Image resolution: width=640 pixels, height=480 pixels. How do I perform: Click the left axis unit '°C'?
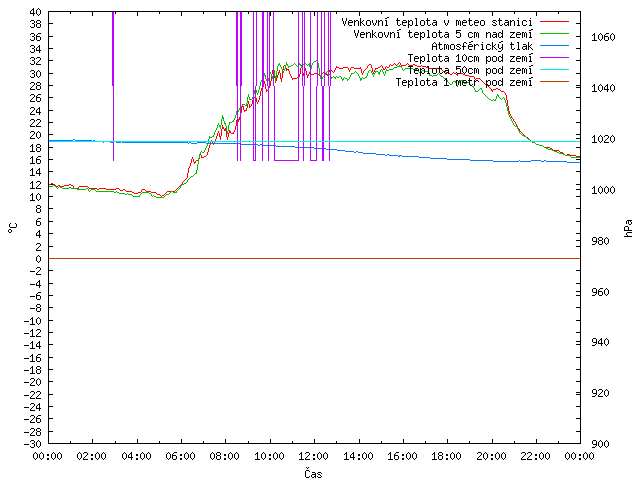tap(13, 228)
